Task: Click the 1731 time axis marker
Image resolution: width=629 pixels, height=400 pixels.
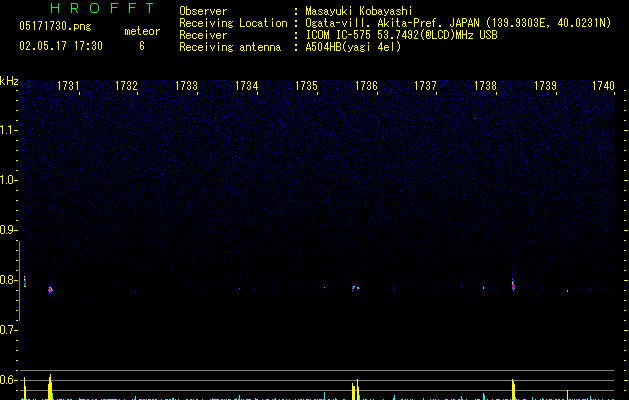Action: pyautogui.click(x=68, y=86)
